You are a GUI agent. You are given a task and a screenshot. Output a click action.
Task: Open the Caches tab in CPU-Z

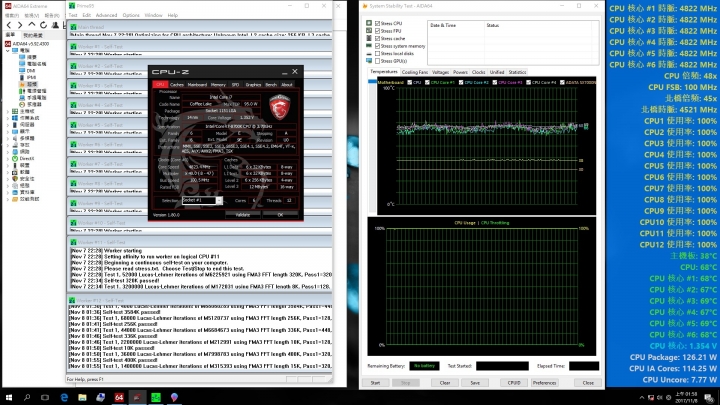[177, 84]
